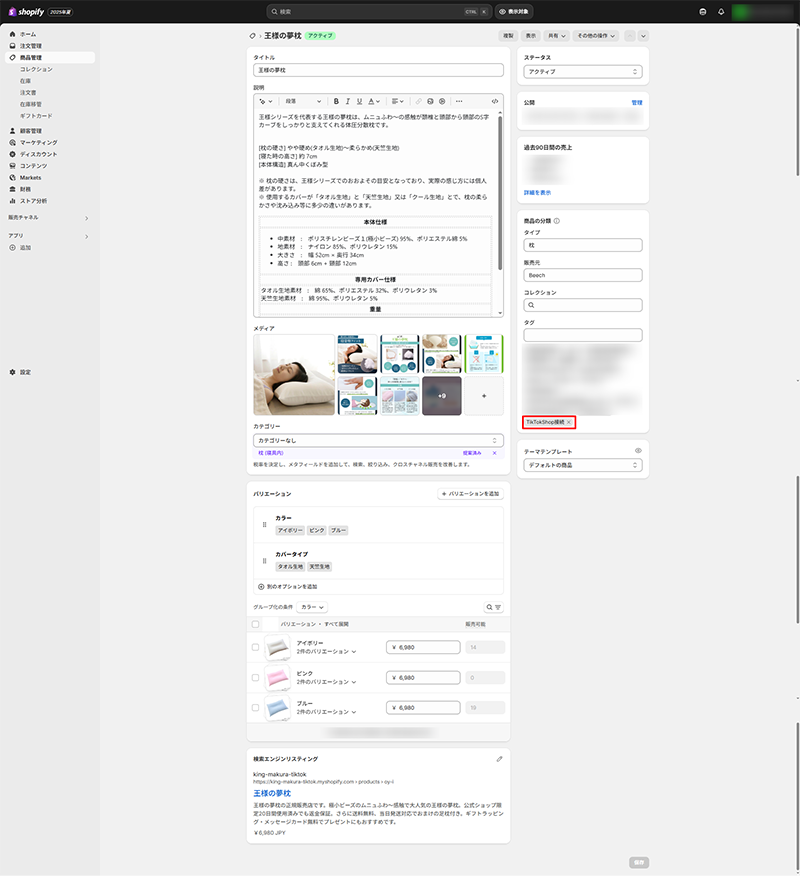Viewport: 800px width, 876px height.
Task: Click the 王様の夢枕 search listing title link
Action: click(x=272, y=793)
